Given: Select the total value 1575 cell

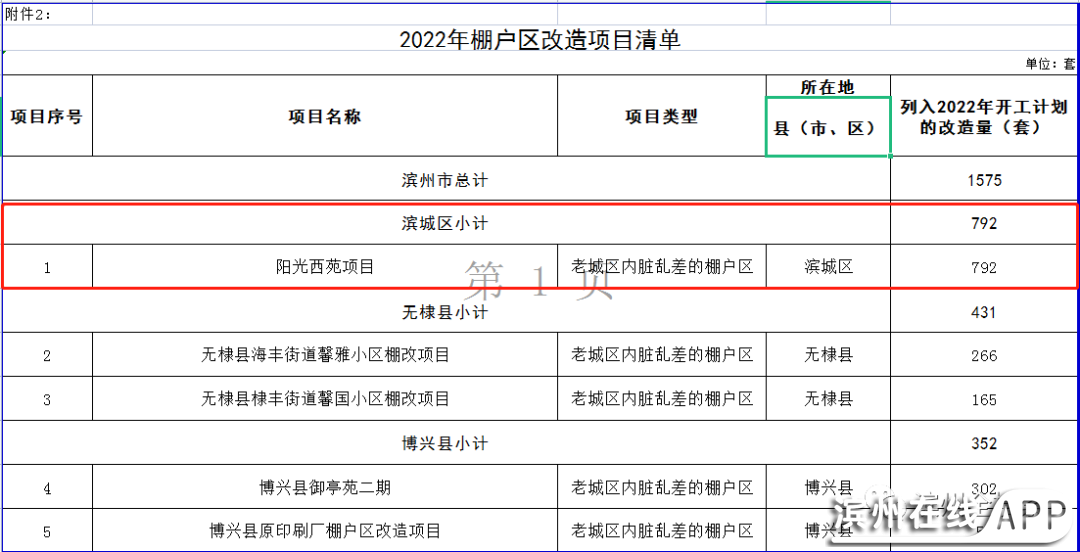Looking at the screenshot, I should (x=983, y=180).
